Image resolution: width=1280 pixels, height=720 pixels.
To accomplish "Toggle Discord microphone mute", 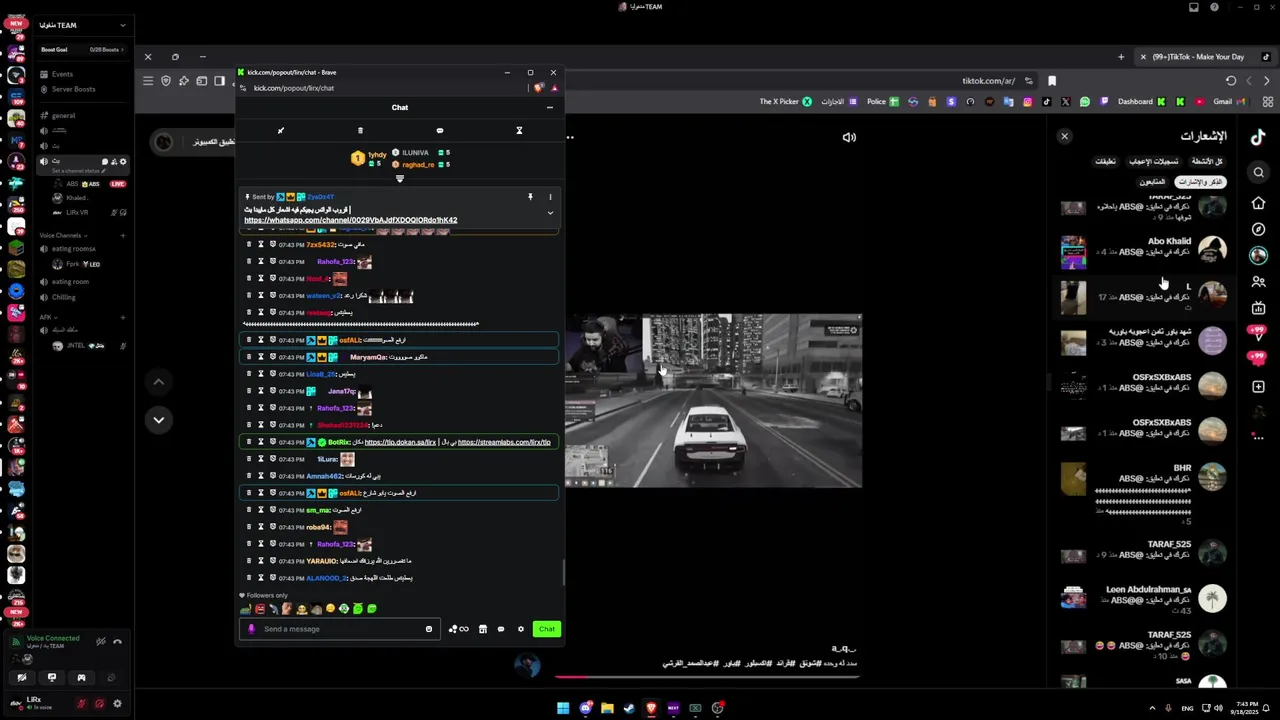I will [82, 703].
